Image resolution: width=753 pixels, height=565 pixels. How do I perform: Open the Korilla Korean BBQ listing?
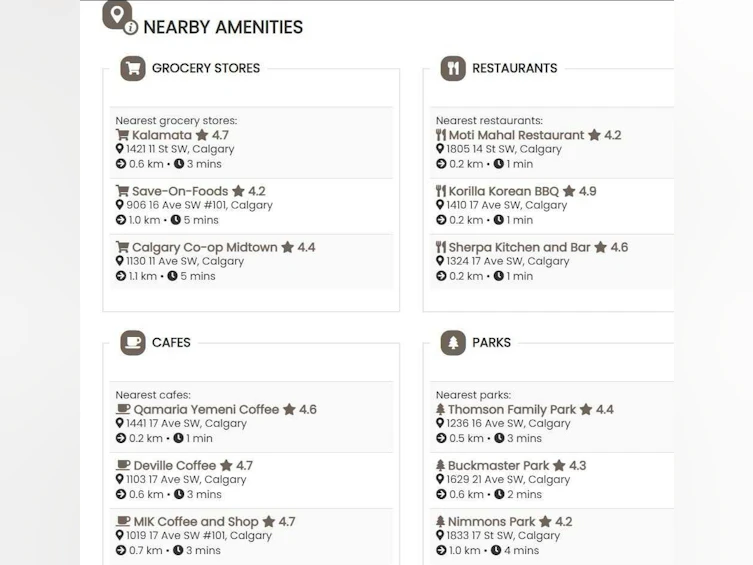504,191
